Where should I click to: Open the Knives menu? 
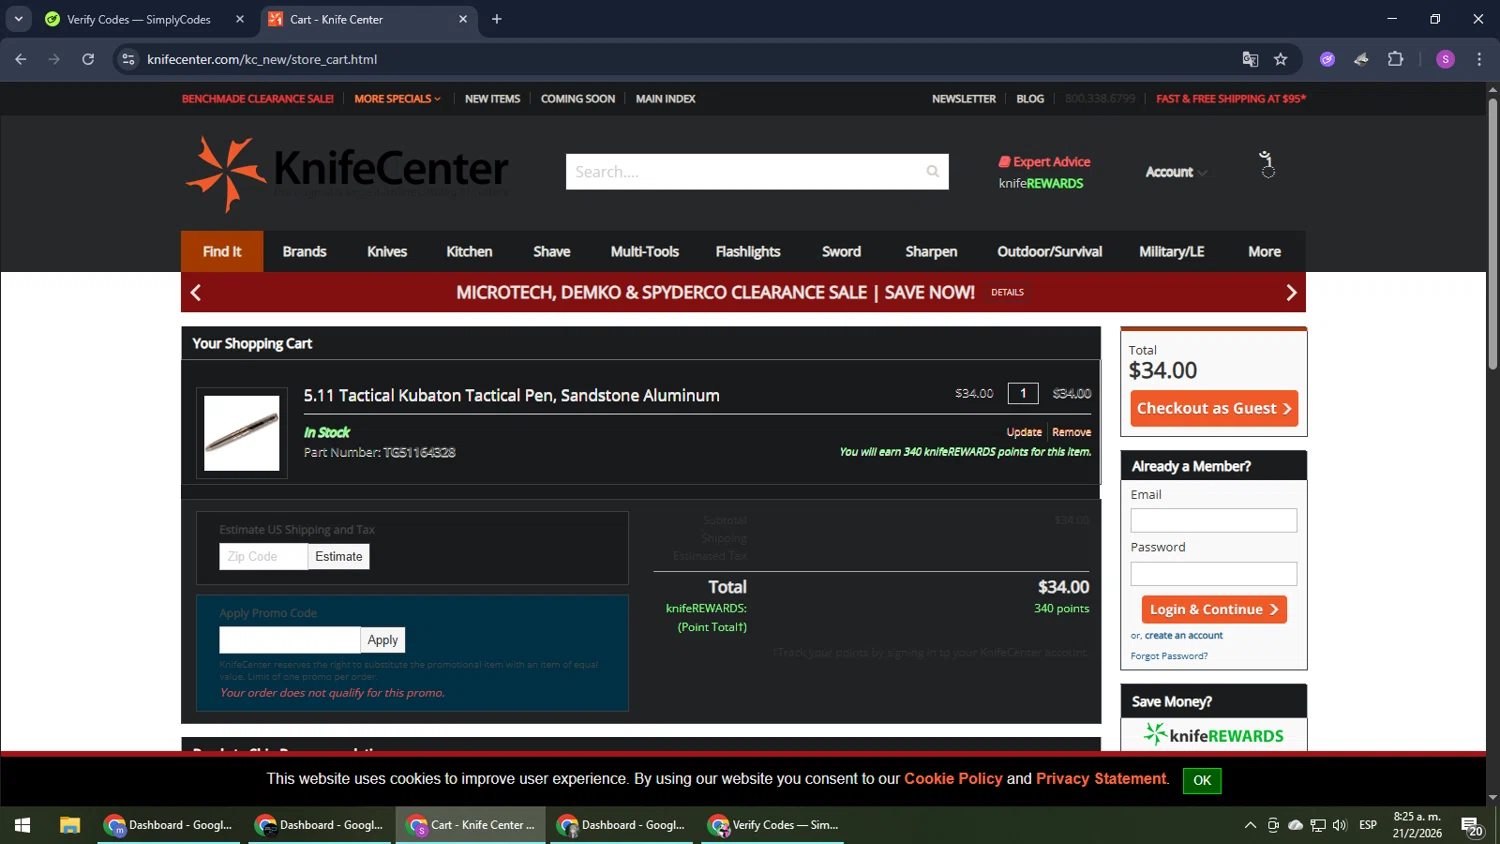(x=387, y=252)
